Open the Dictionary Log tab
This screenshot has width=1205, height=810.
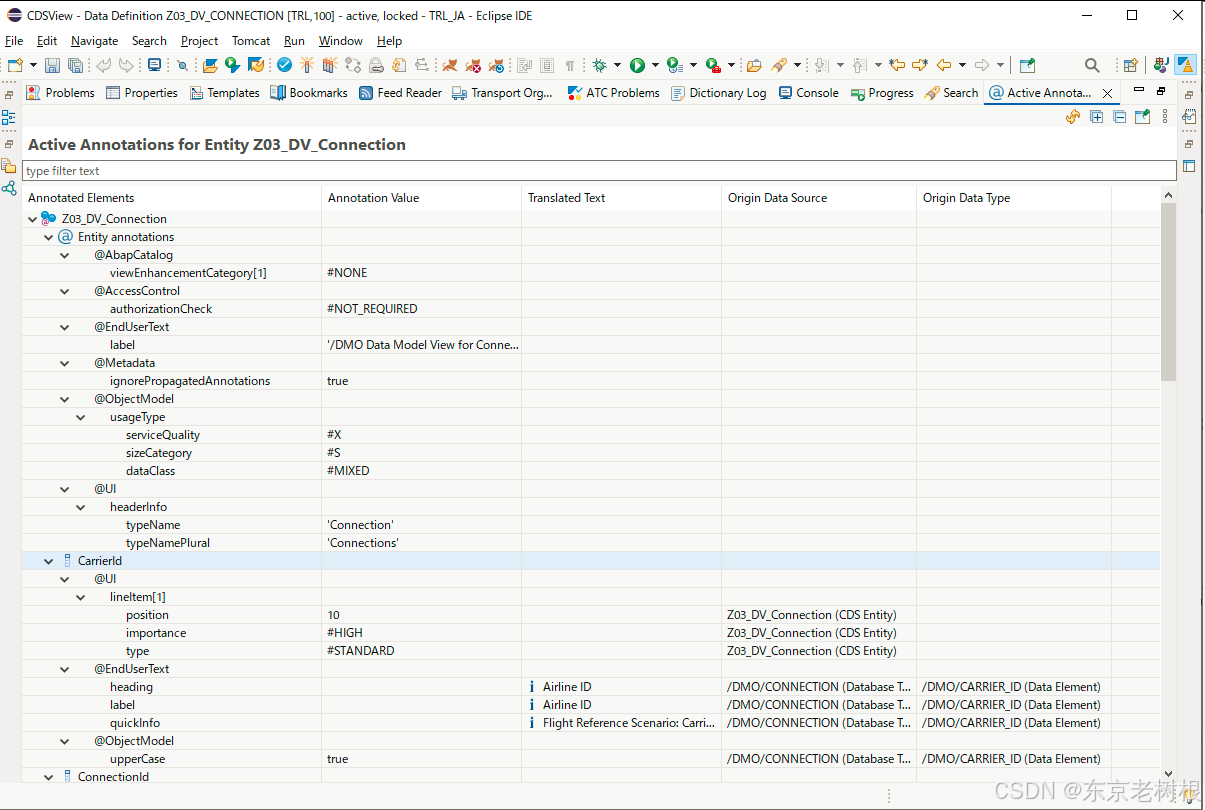tap(719, 92)
